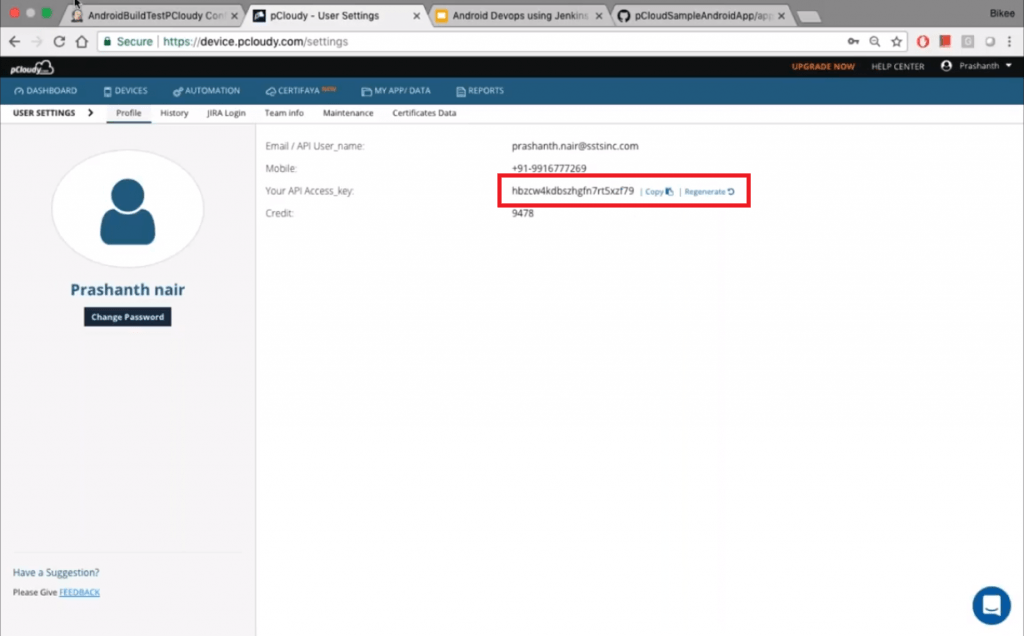
Task: Open the Automation section
Action: point(207,90)
